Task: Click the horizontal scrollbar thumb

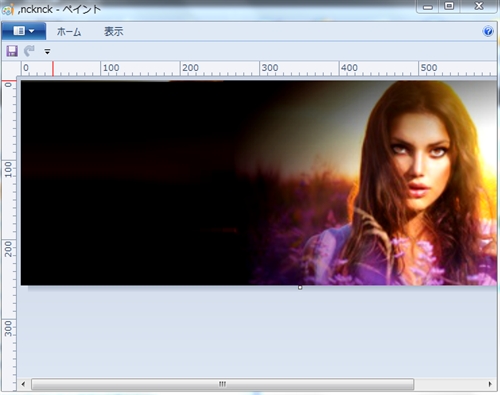Action: tap(223, 384)
